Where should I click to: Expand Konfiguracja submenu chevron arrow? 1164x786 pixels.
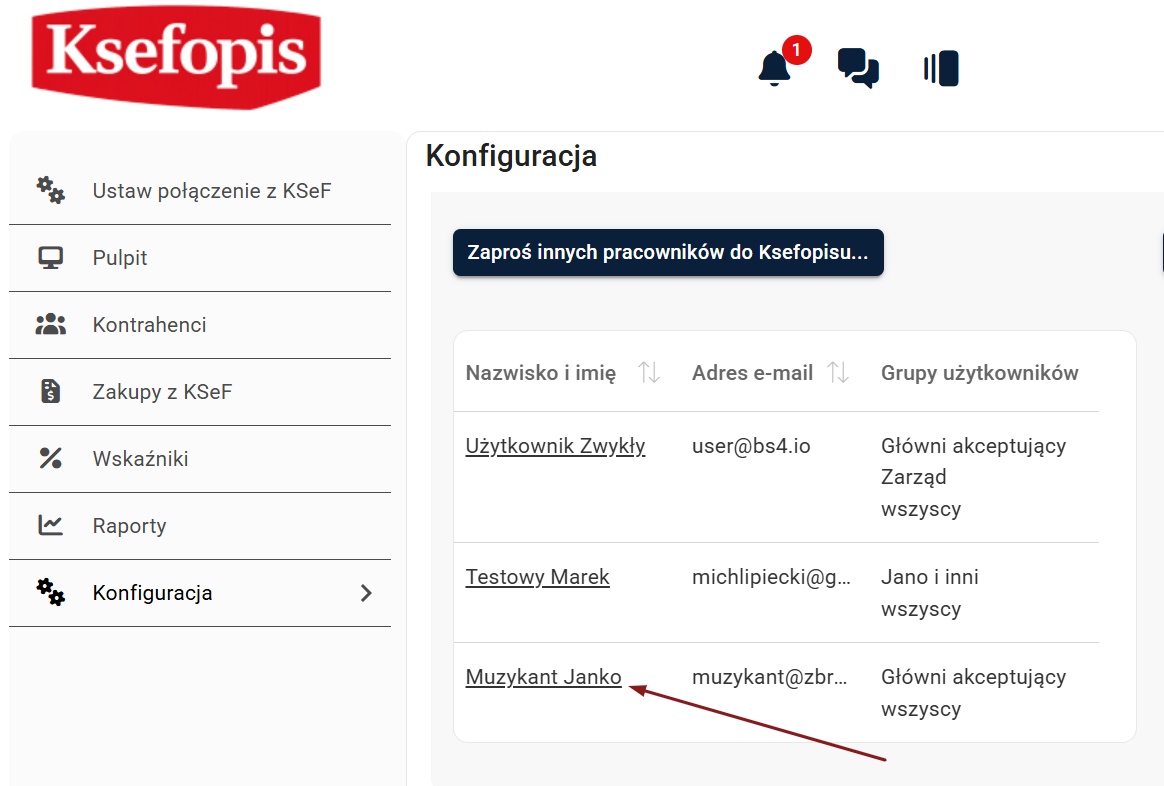pyautogui.click(x=366, y=593)
